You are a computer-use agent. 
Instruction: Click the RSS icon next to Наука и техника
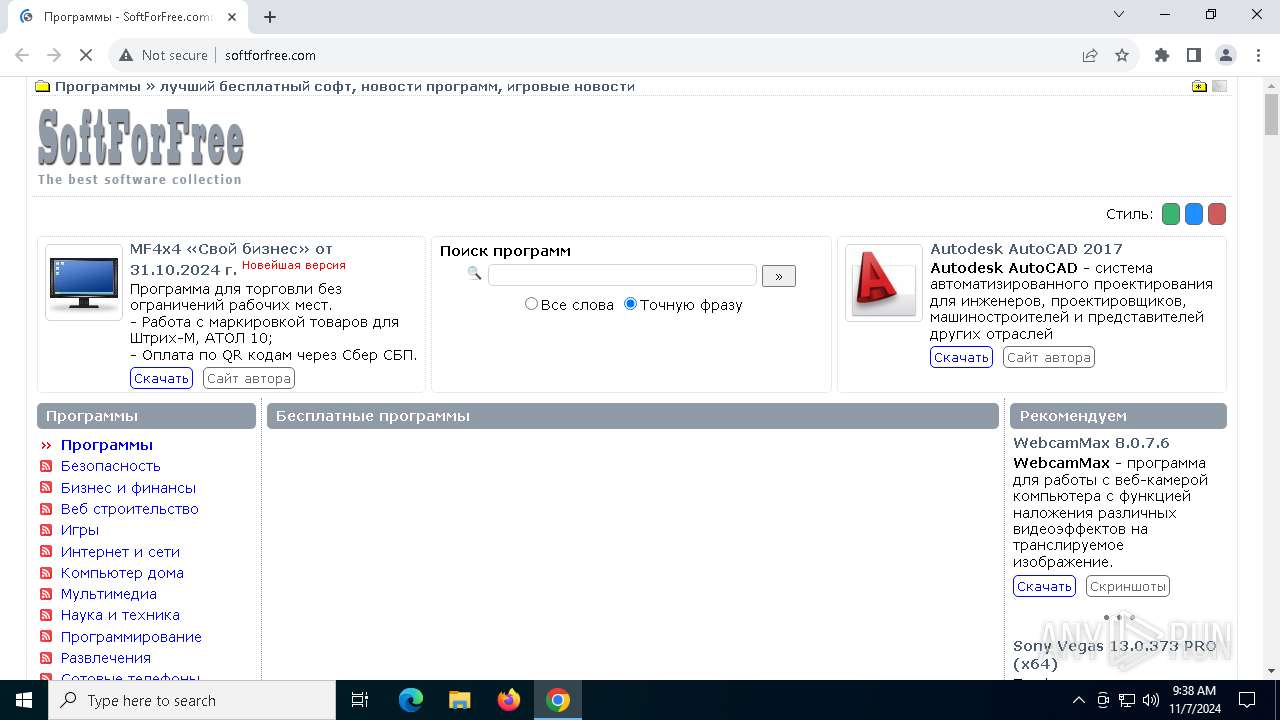click(x=46, y=615)
